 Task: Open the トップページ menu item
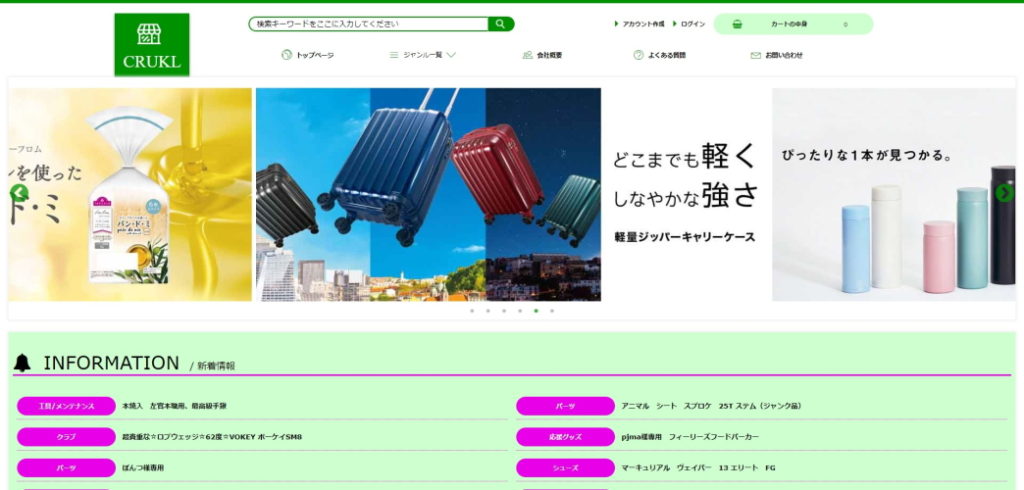pyautogui.click(x=308, y=55)
